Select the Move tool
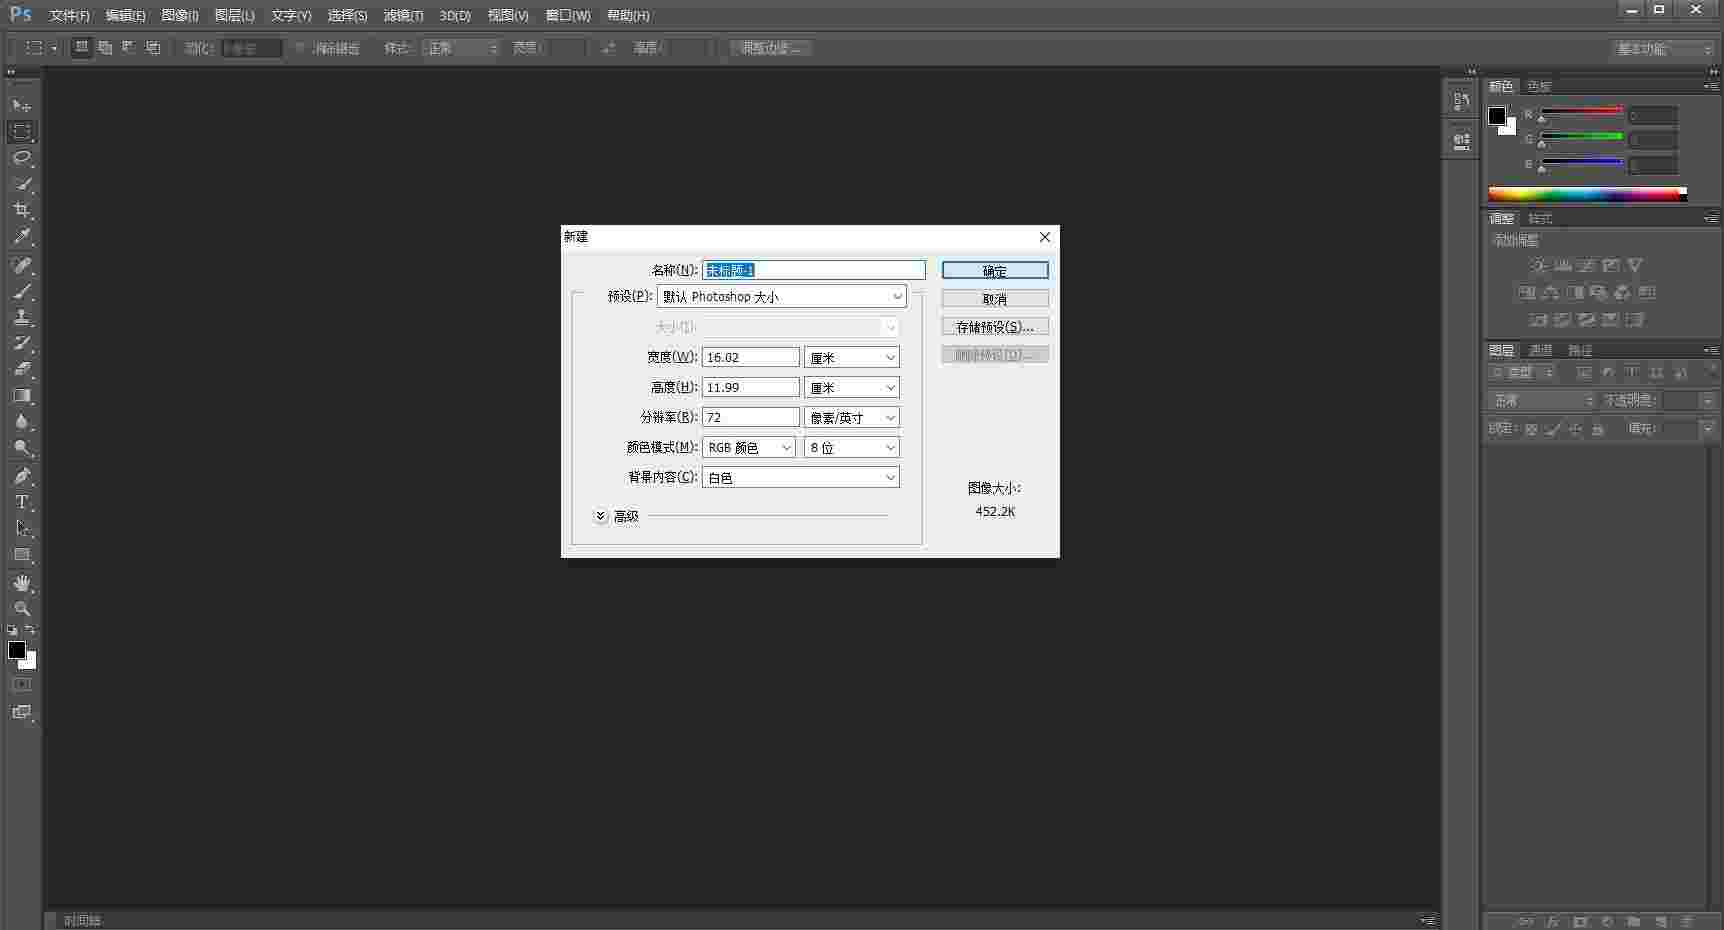1724x930 pixels. pyautogui.click(x=22, y=105)
